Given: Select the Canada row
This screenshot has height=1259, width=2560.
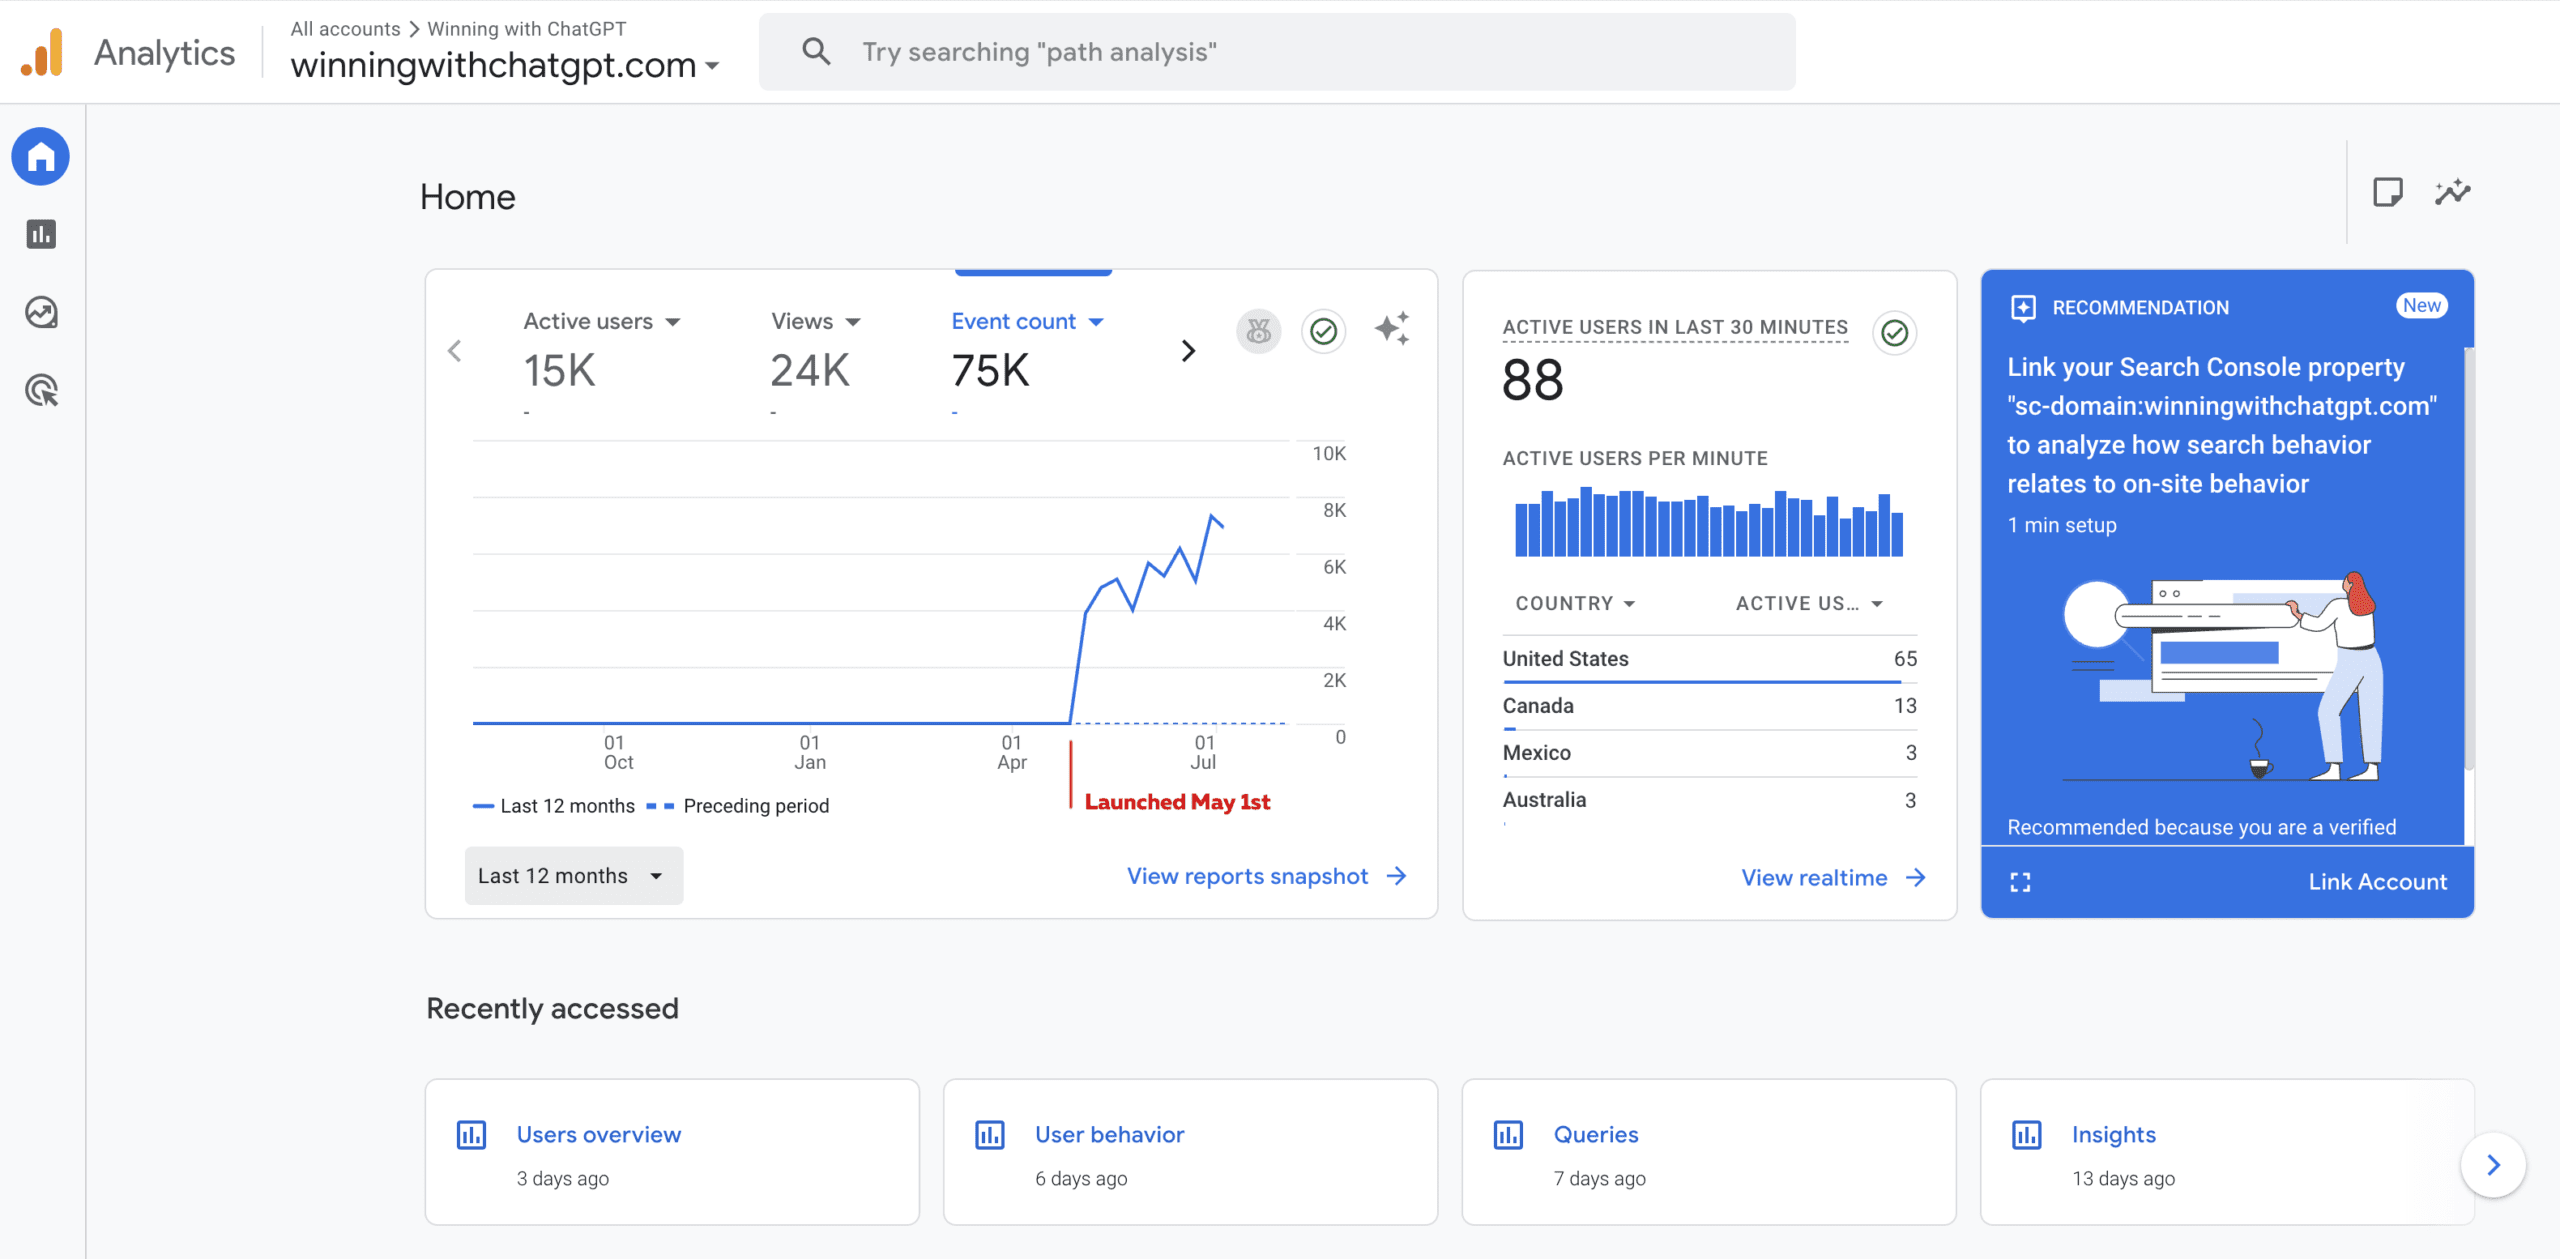Looking at the screenshot, I should click(1709, 706).
